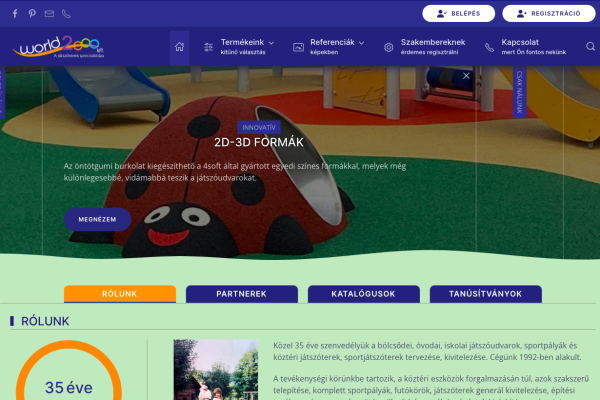Go to the home page icon
The height and width of the screenshot is (400, 600).
coord(179,47)
